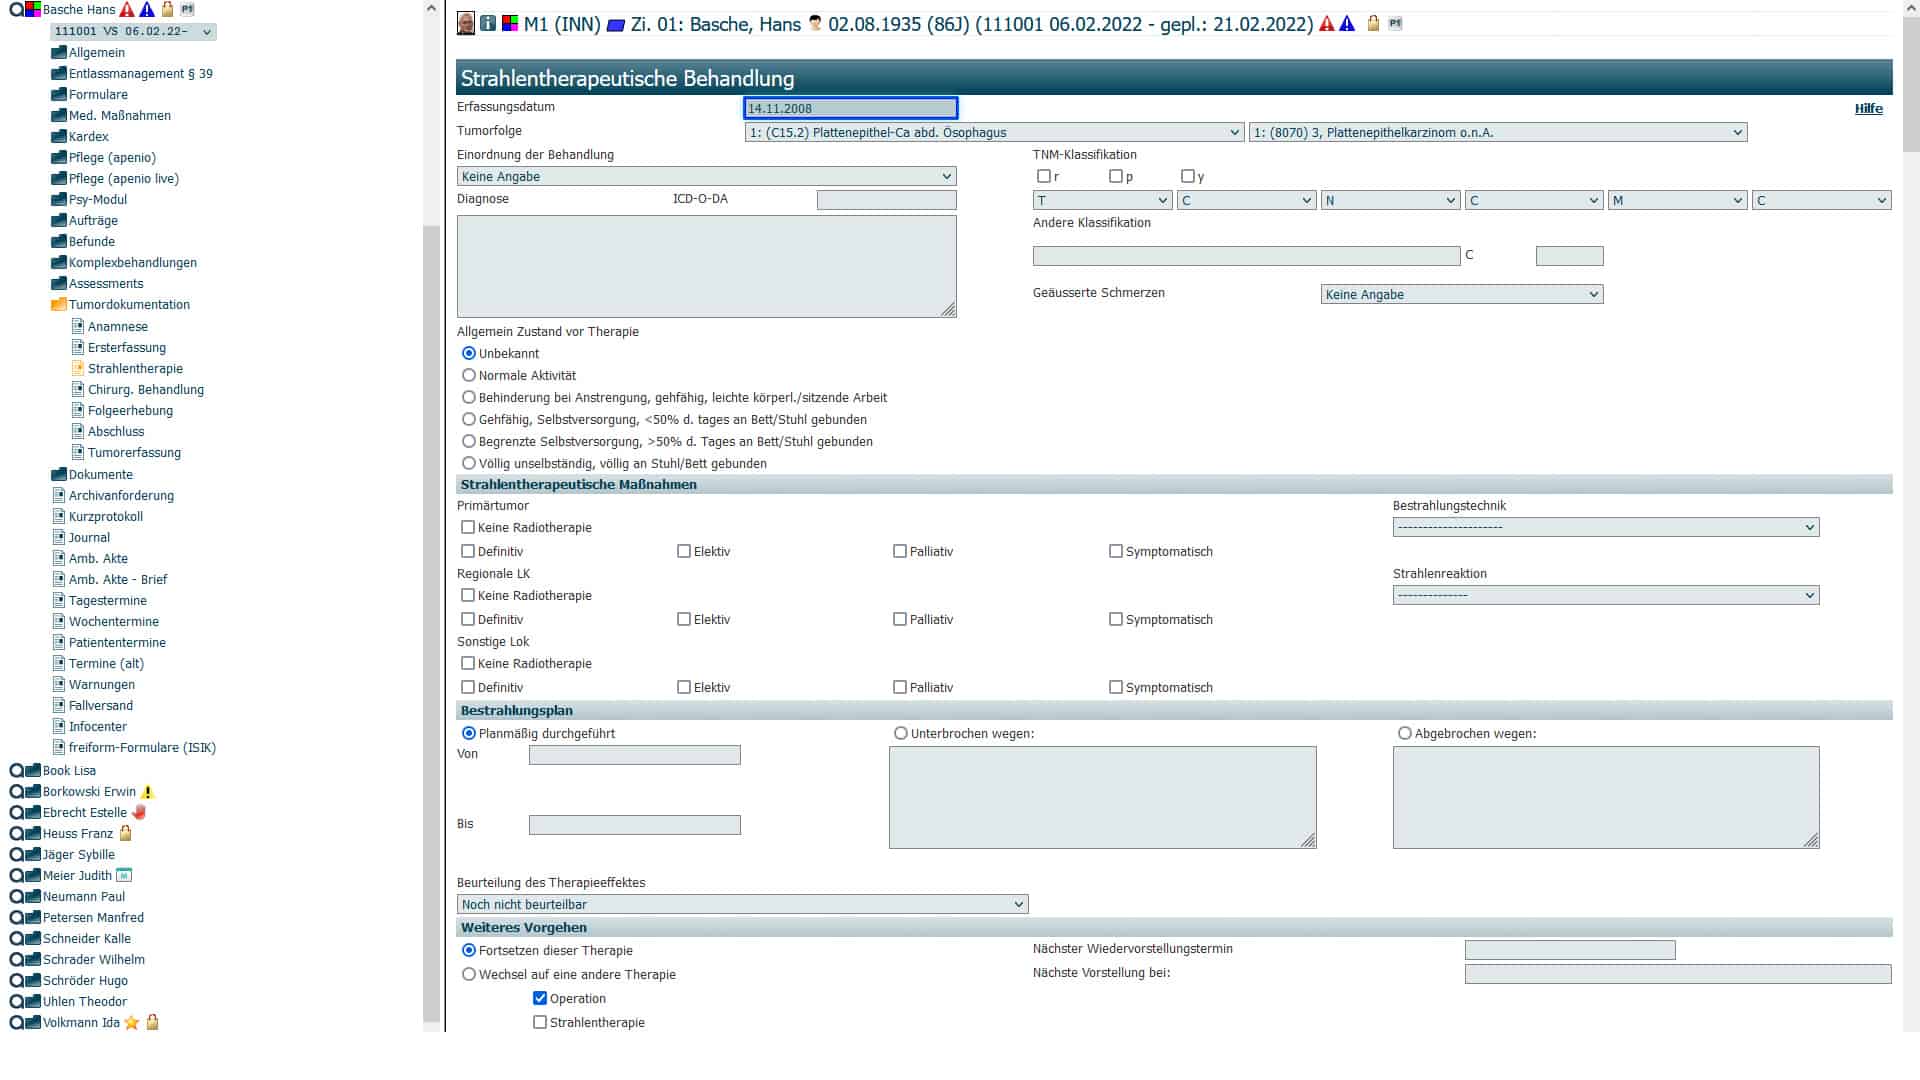Open the Bestrahlungstechnik dropdown
This screenshot has width=1920, height=1080.
1605,527
